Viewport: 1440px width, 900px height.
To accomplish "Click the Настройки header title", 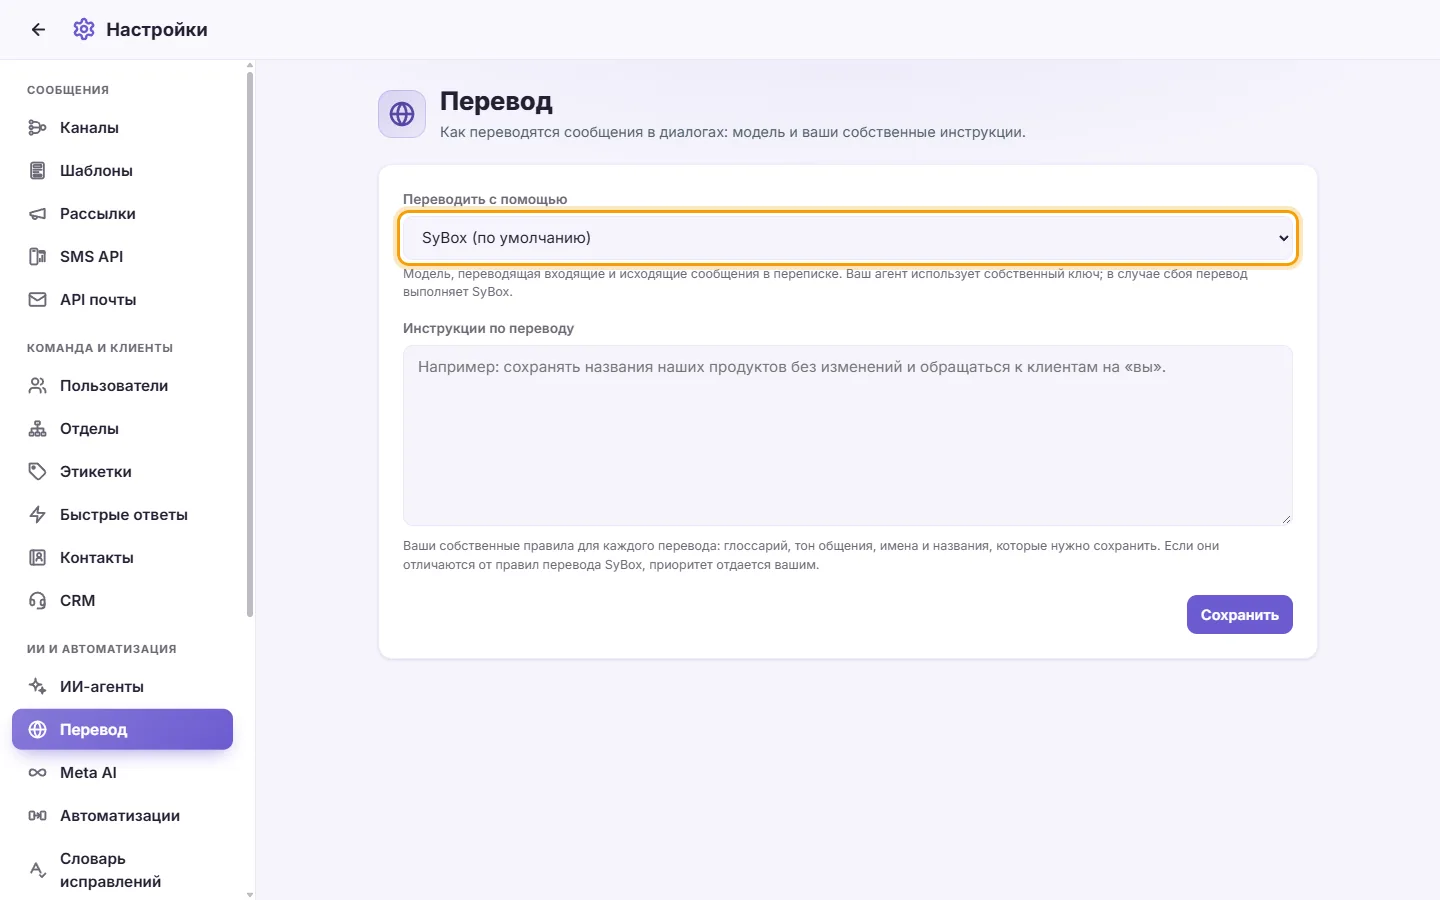I will 157,30.
